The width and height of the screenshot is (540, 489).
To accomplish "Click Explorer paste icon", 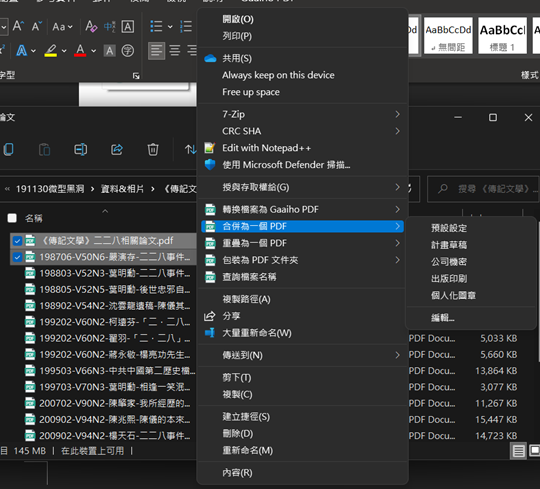I will coord(44,149).
